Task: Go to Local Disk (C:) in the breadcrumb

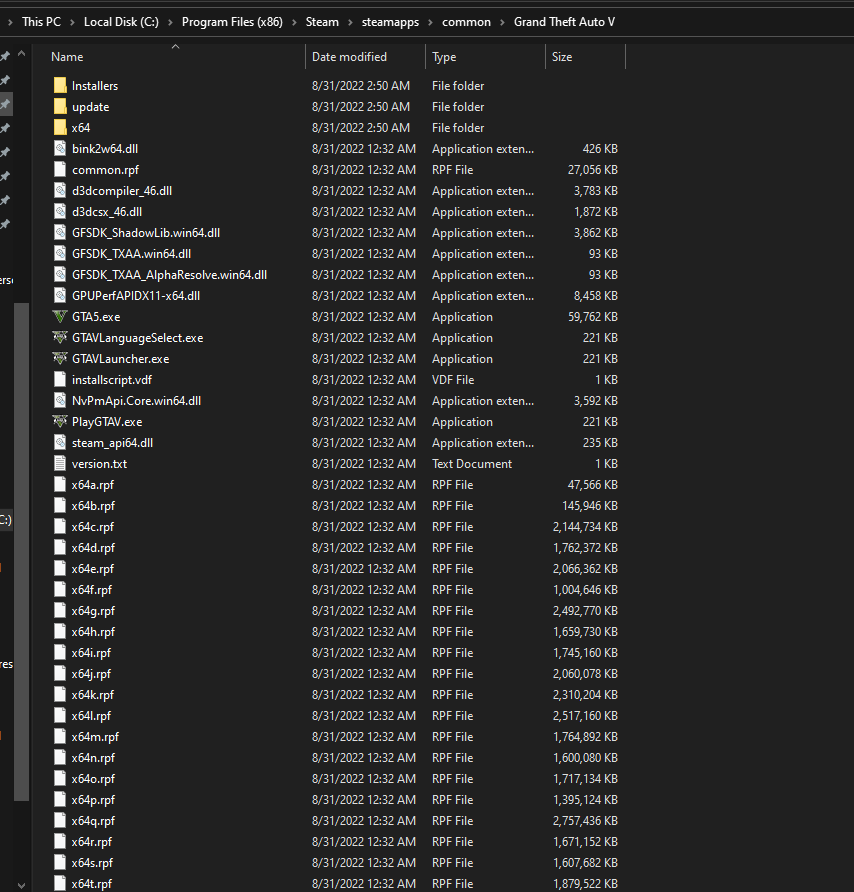Action: pyautogui.click(x=120, y=21)
